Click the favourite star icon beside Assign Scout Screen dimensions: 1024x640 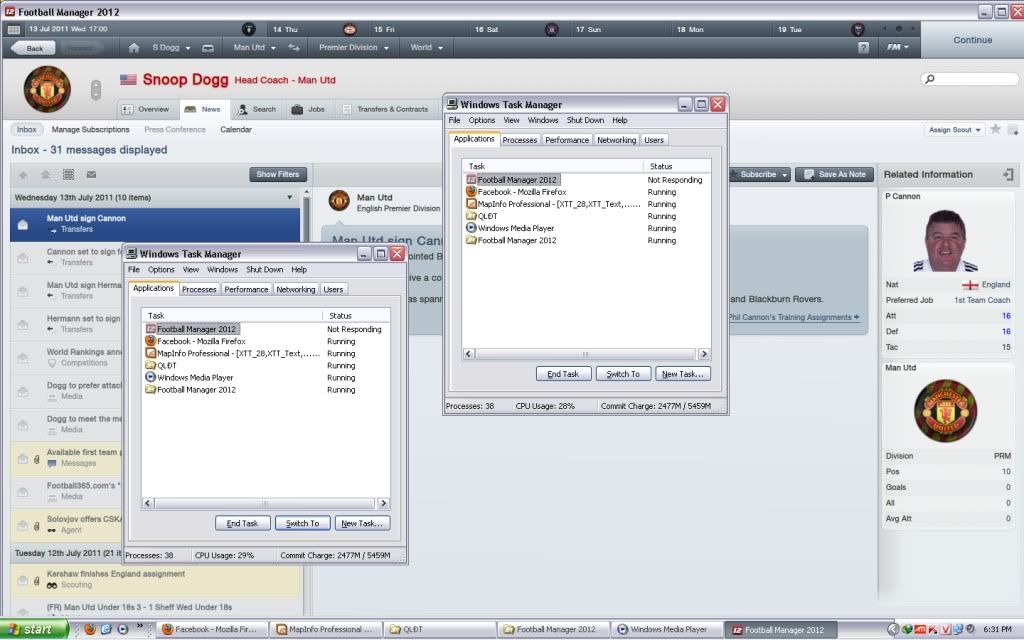click(x=995, y=129)
